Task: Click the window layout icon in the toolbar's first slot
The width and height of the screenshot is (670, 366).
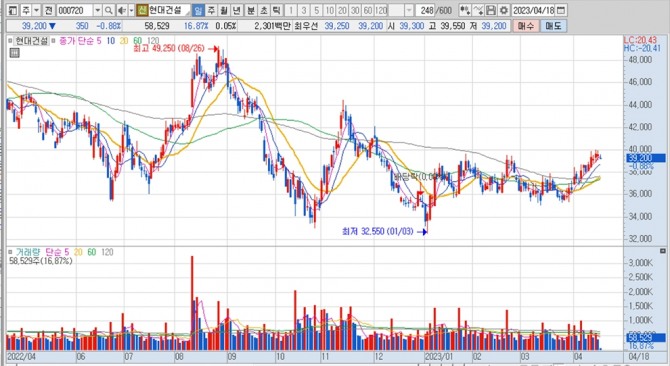Action: tap(13, 10)
